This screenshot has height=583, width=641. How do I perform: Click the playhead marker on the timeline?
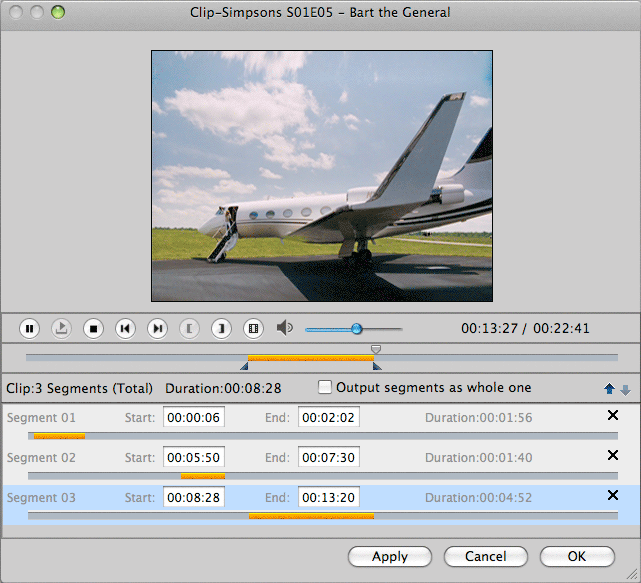coord(376,349)
